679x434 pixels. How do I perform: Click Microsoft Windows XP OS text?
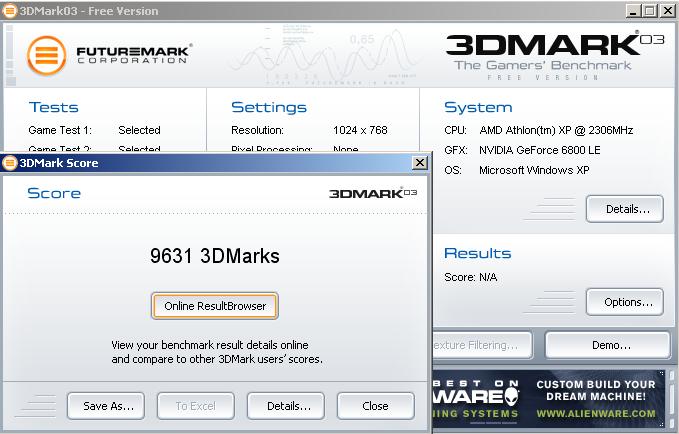[534, 170]
